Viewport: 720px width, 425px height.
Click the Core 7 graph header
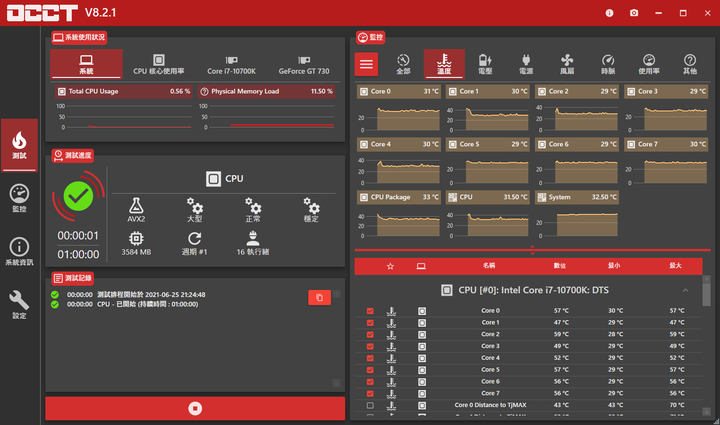coord(666,144)
